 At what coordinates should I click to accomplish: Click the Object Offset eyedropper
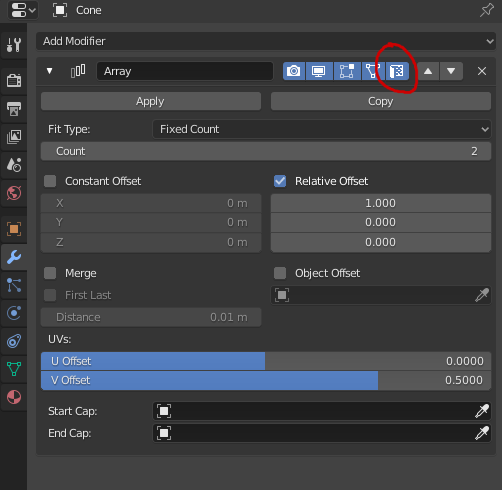pos(482,295)
